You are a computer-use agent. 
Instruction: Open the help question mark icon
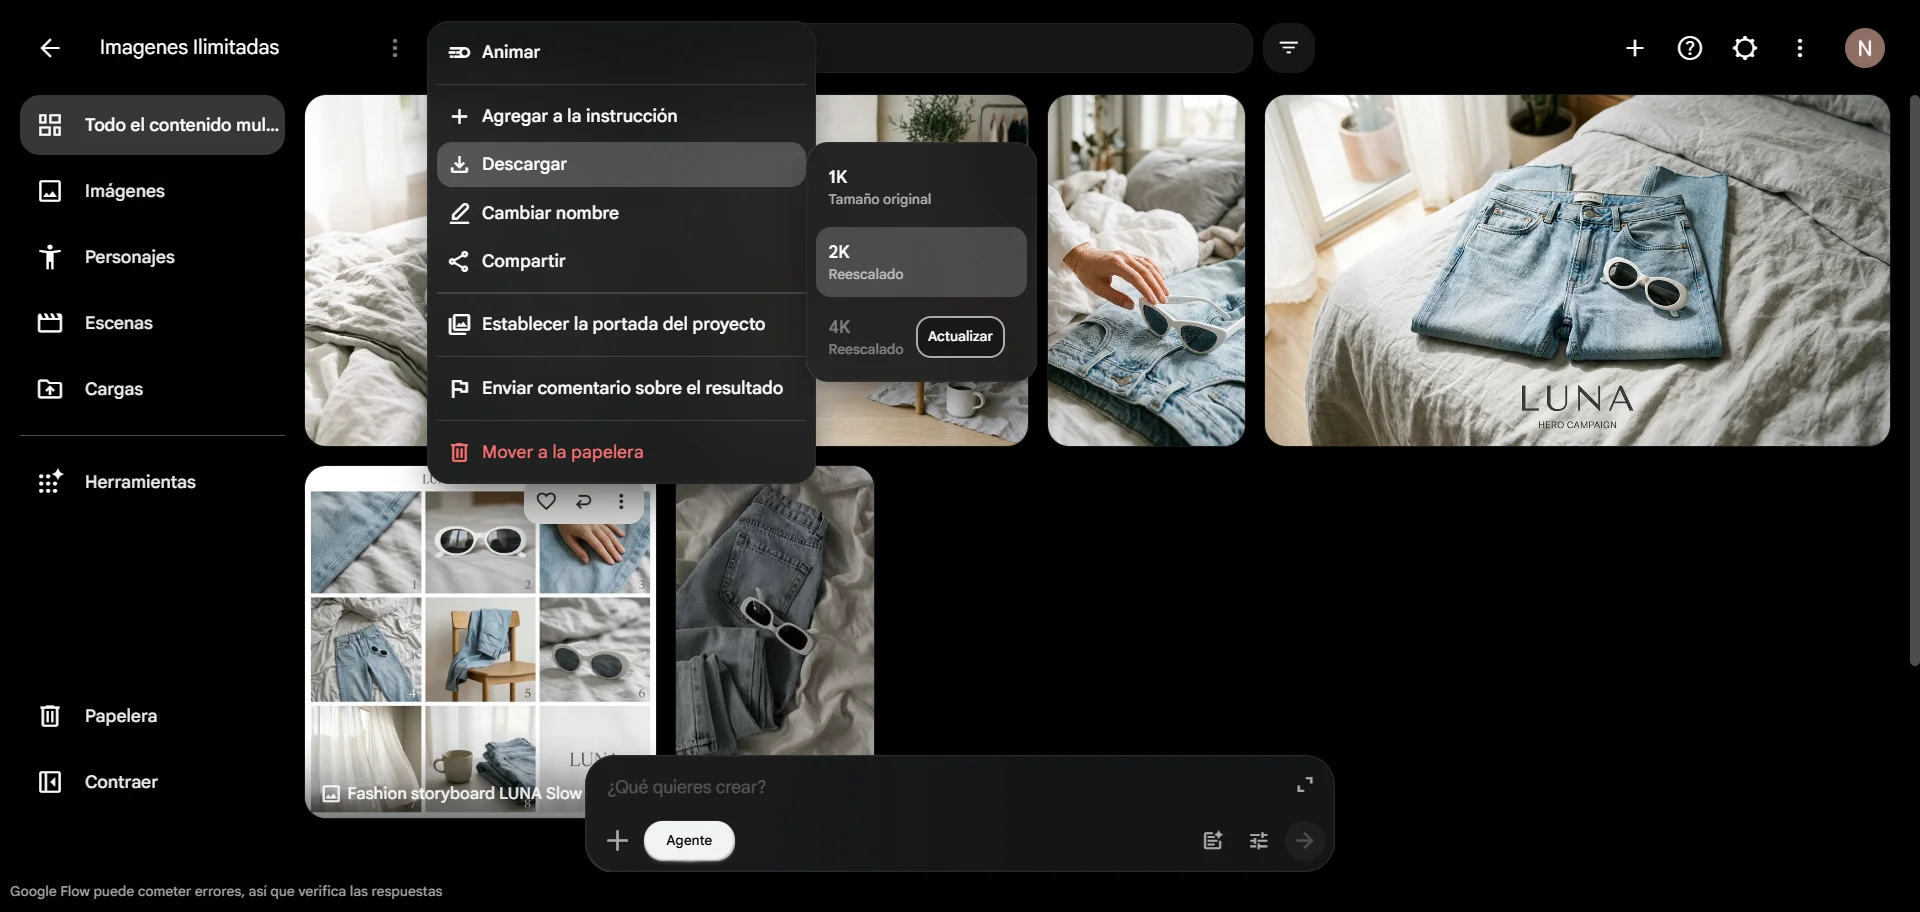coord(1689,48)
